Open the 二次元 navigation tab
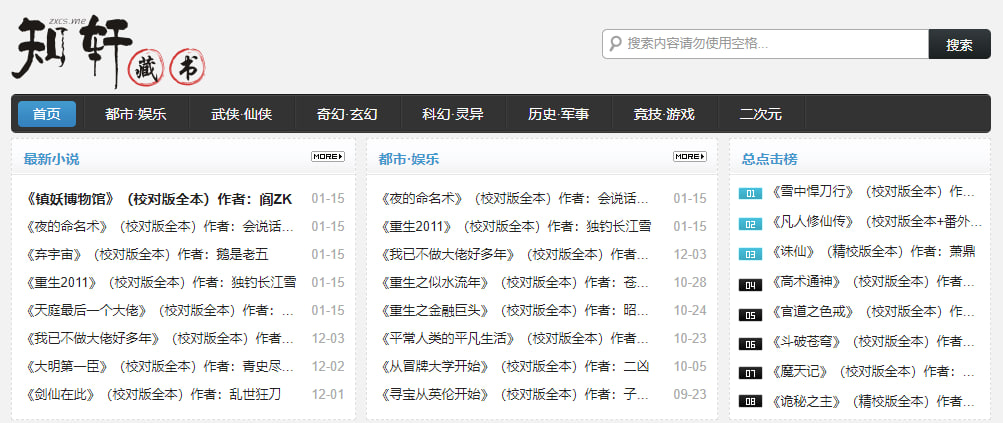The height and width of the screenshot is (423, 1003). (761, 114)
